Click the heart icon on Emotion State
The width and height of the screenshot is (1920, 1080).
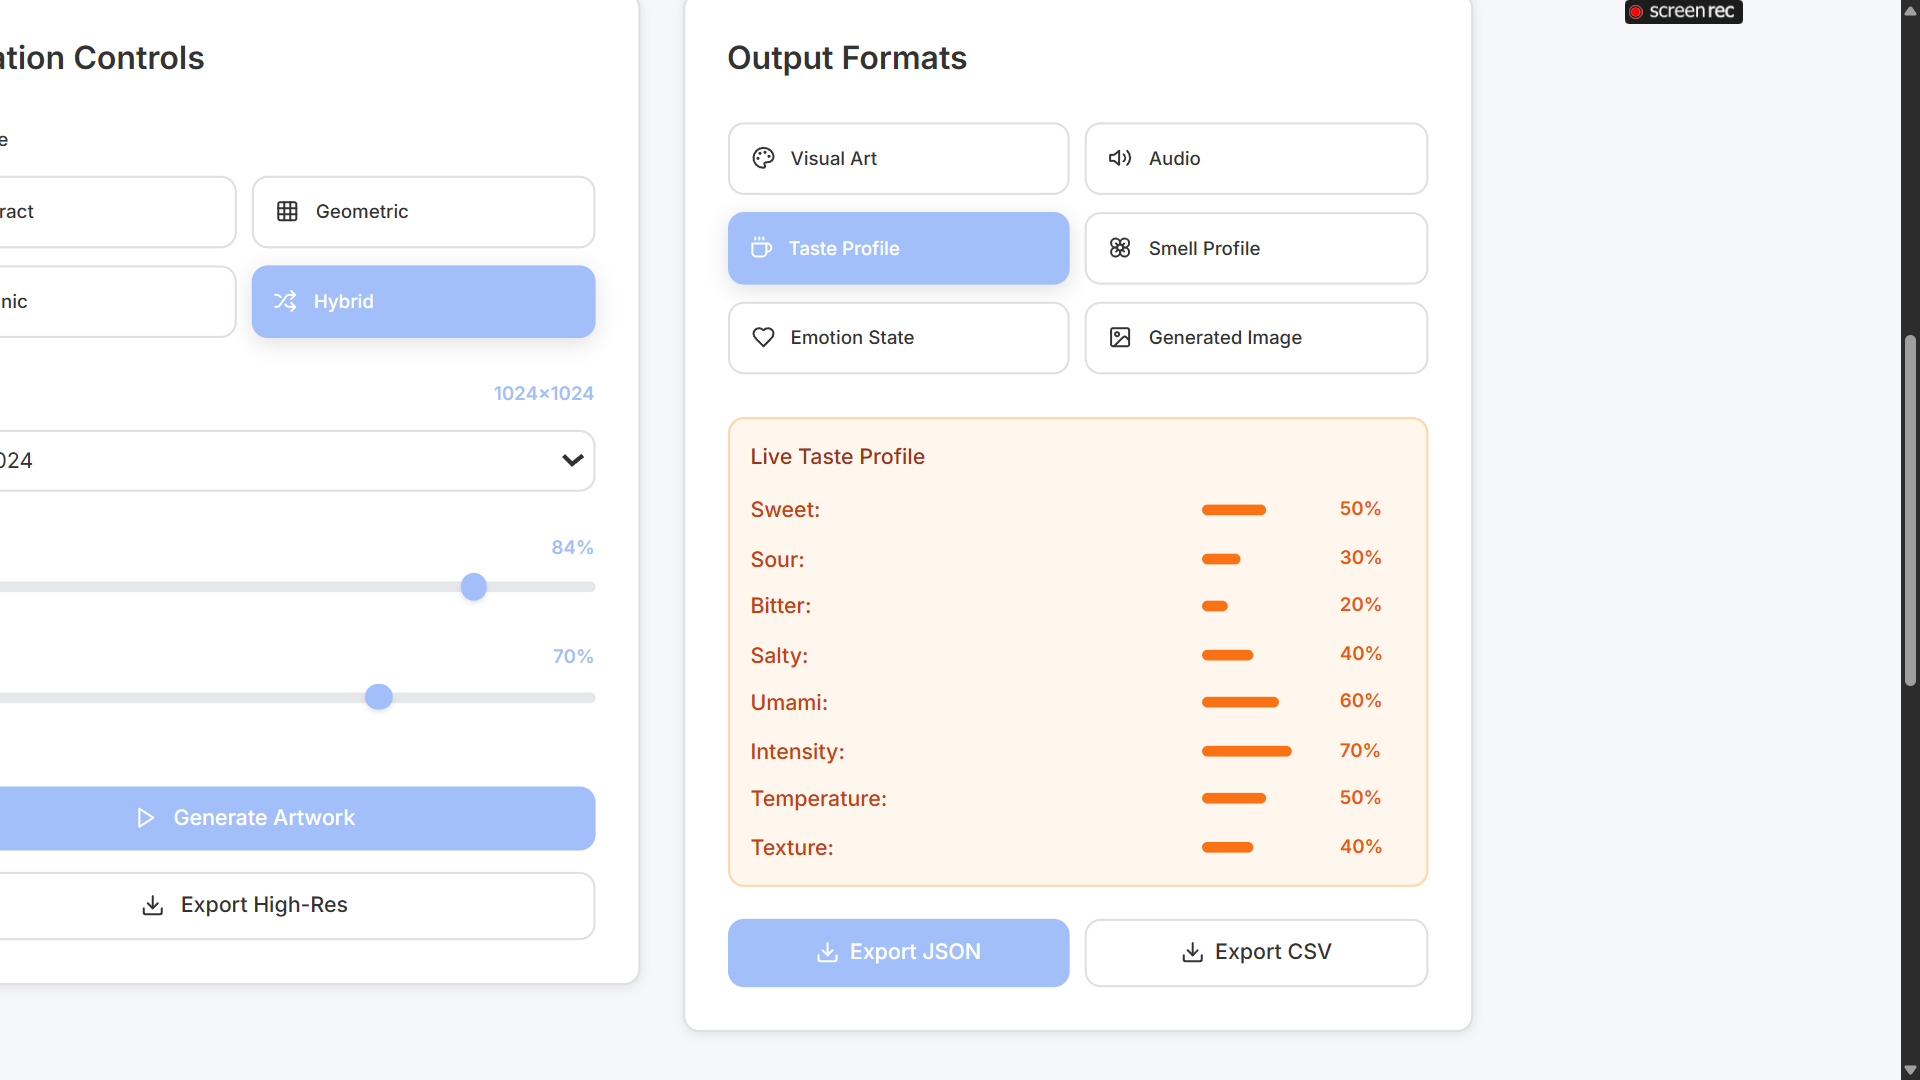(763, 338)
